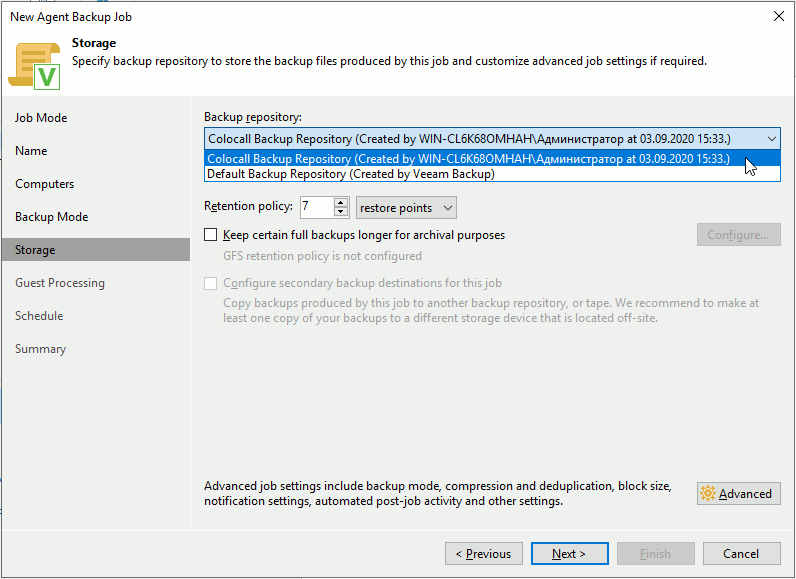The height and width of the screenshot is (579, 796).
Task: Choose Default Backup Repository option
Action: 350,174
